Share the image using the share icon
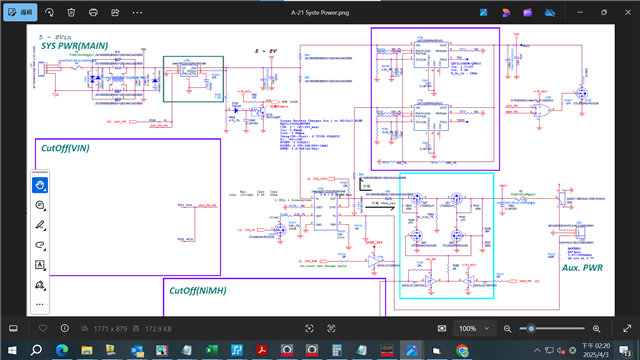 115,13
